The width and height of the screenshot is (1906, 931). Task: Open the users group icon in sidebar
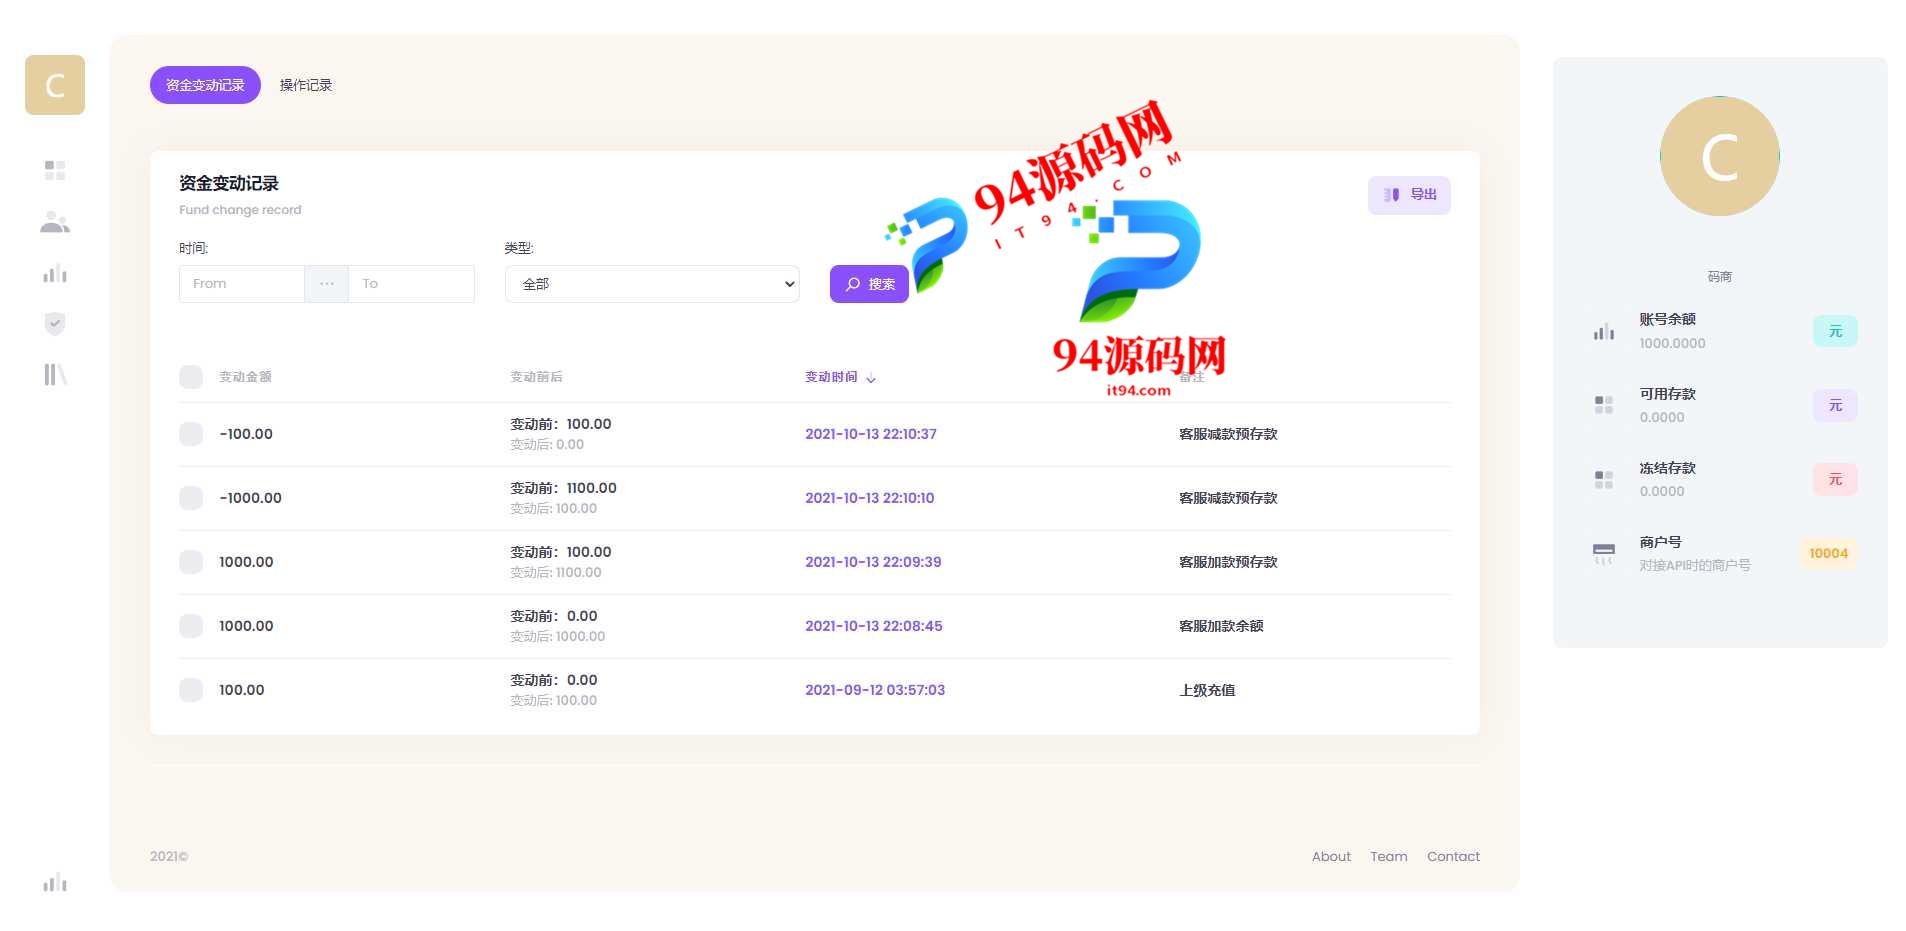coord(55,222)
